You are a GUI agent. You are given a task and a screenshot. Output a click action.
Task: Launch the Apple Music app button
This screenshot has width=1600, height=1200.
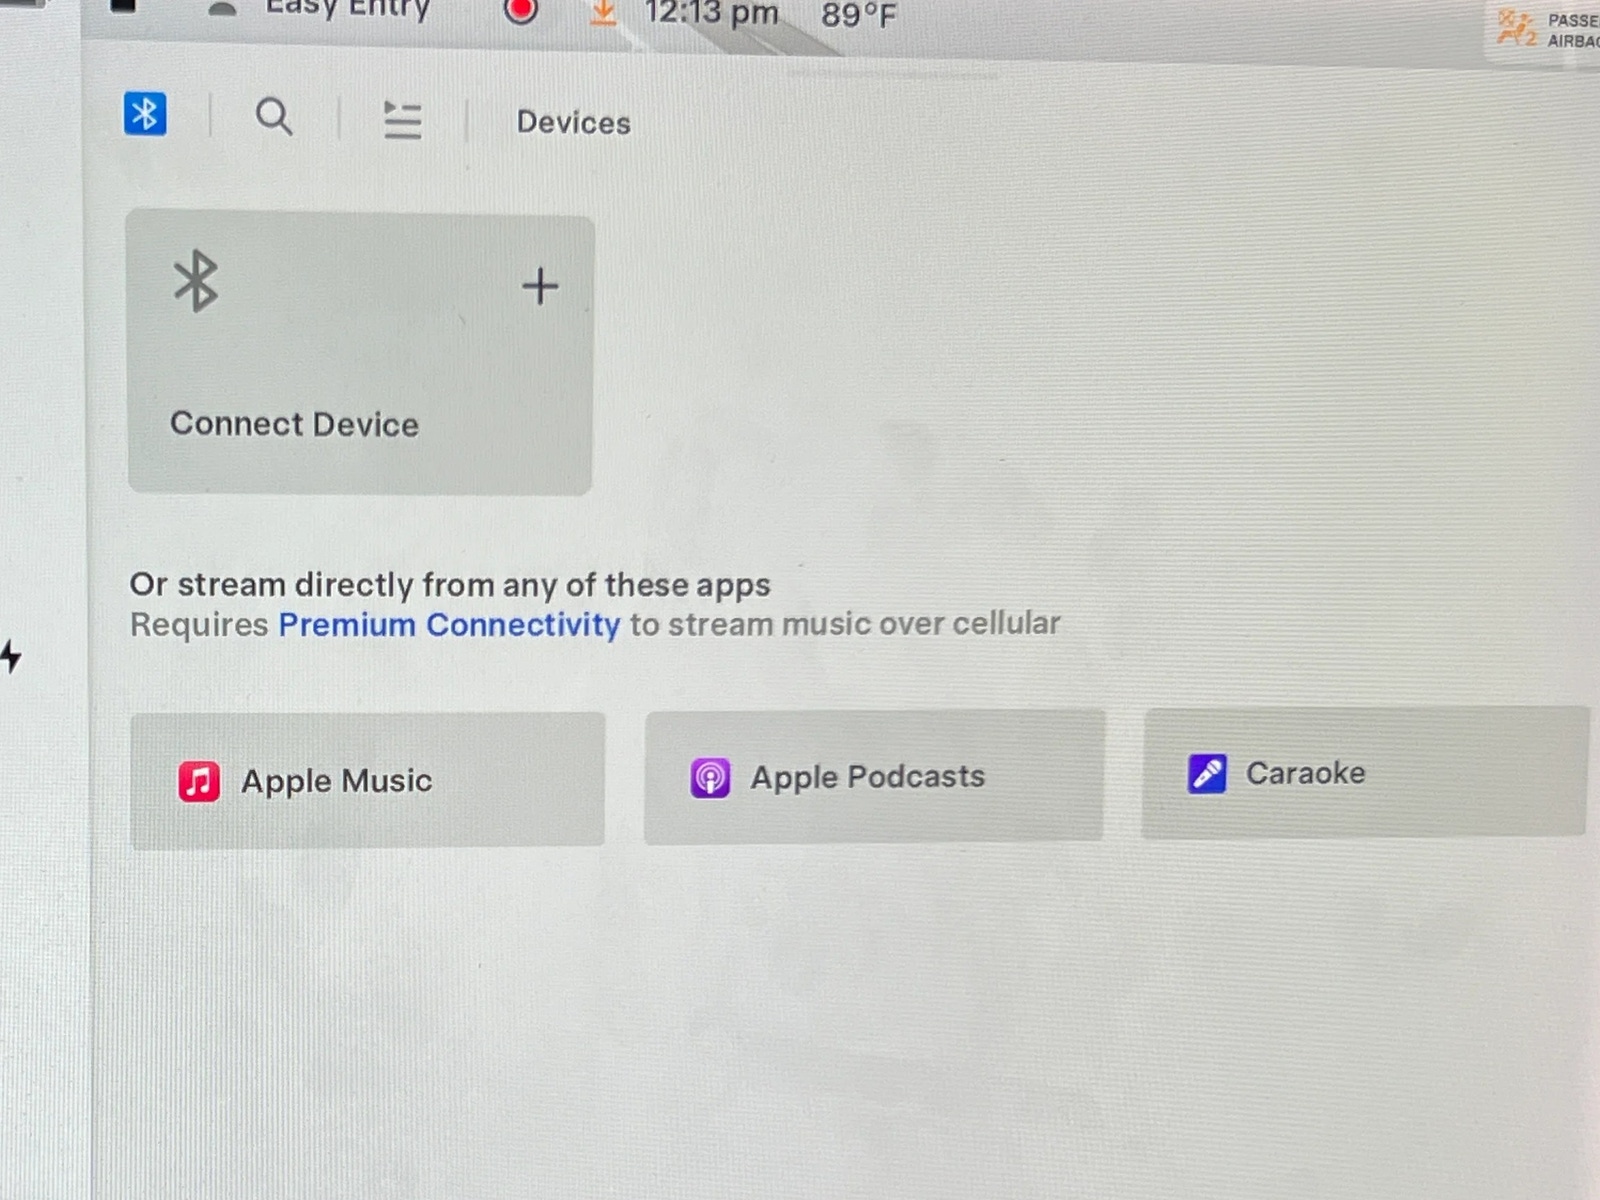[x=367, y=780]
